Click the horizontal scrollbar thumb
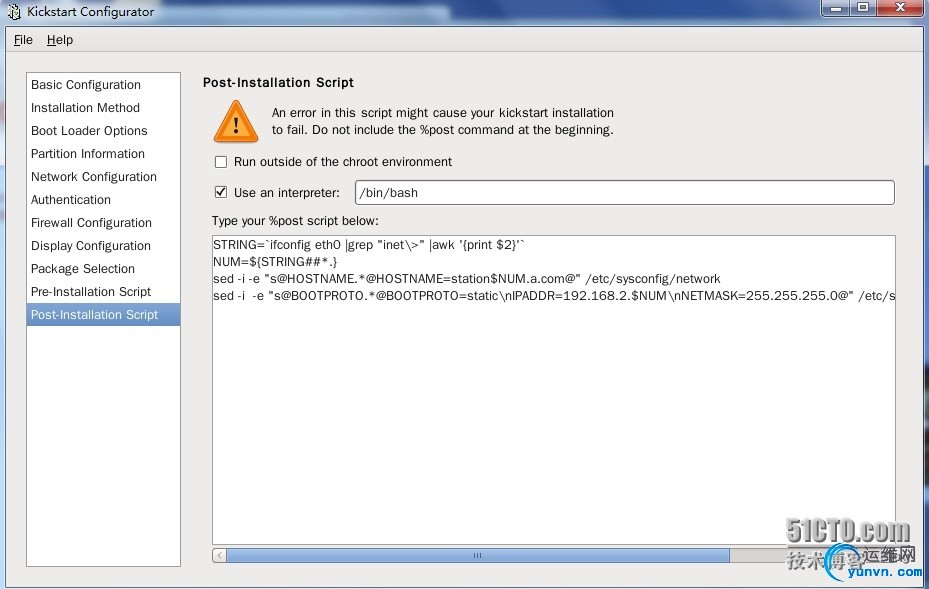Image resolution: width=929 pixels, height=589 pixels. (x=478, y=555)
